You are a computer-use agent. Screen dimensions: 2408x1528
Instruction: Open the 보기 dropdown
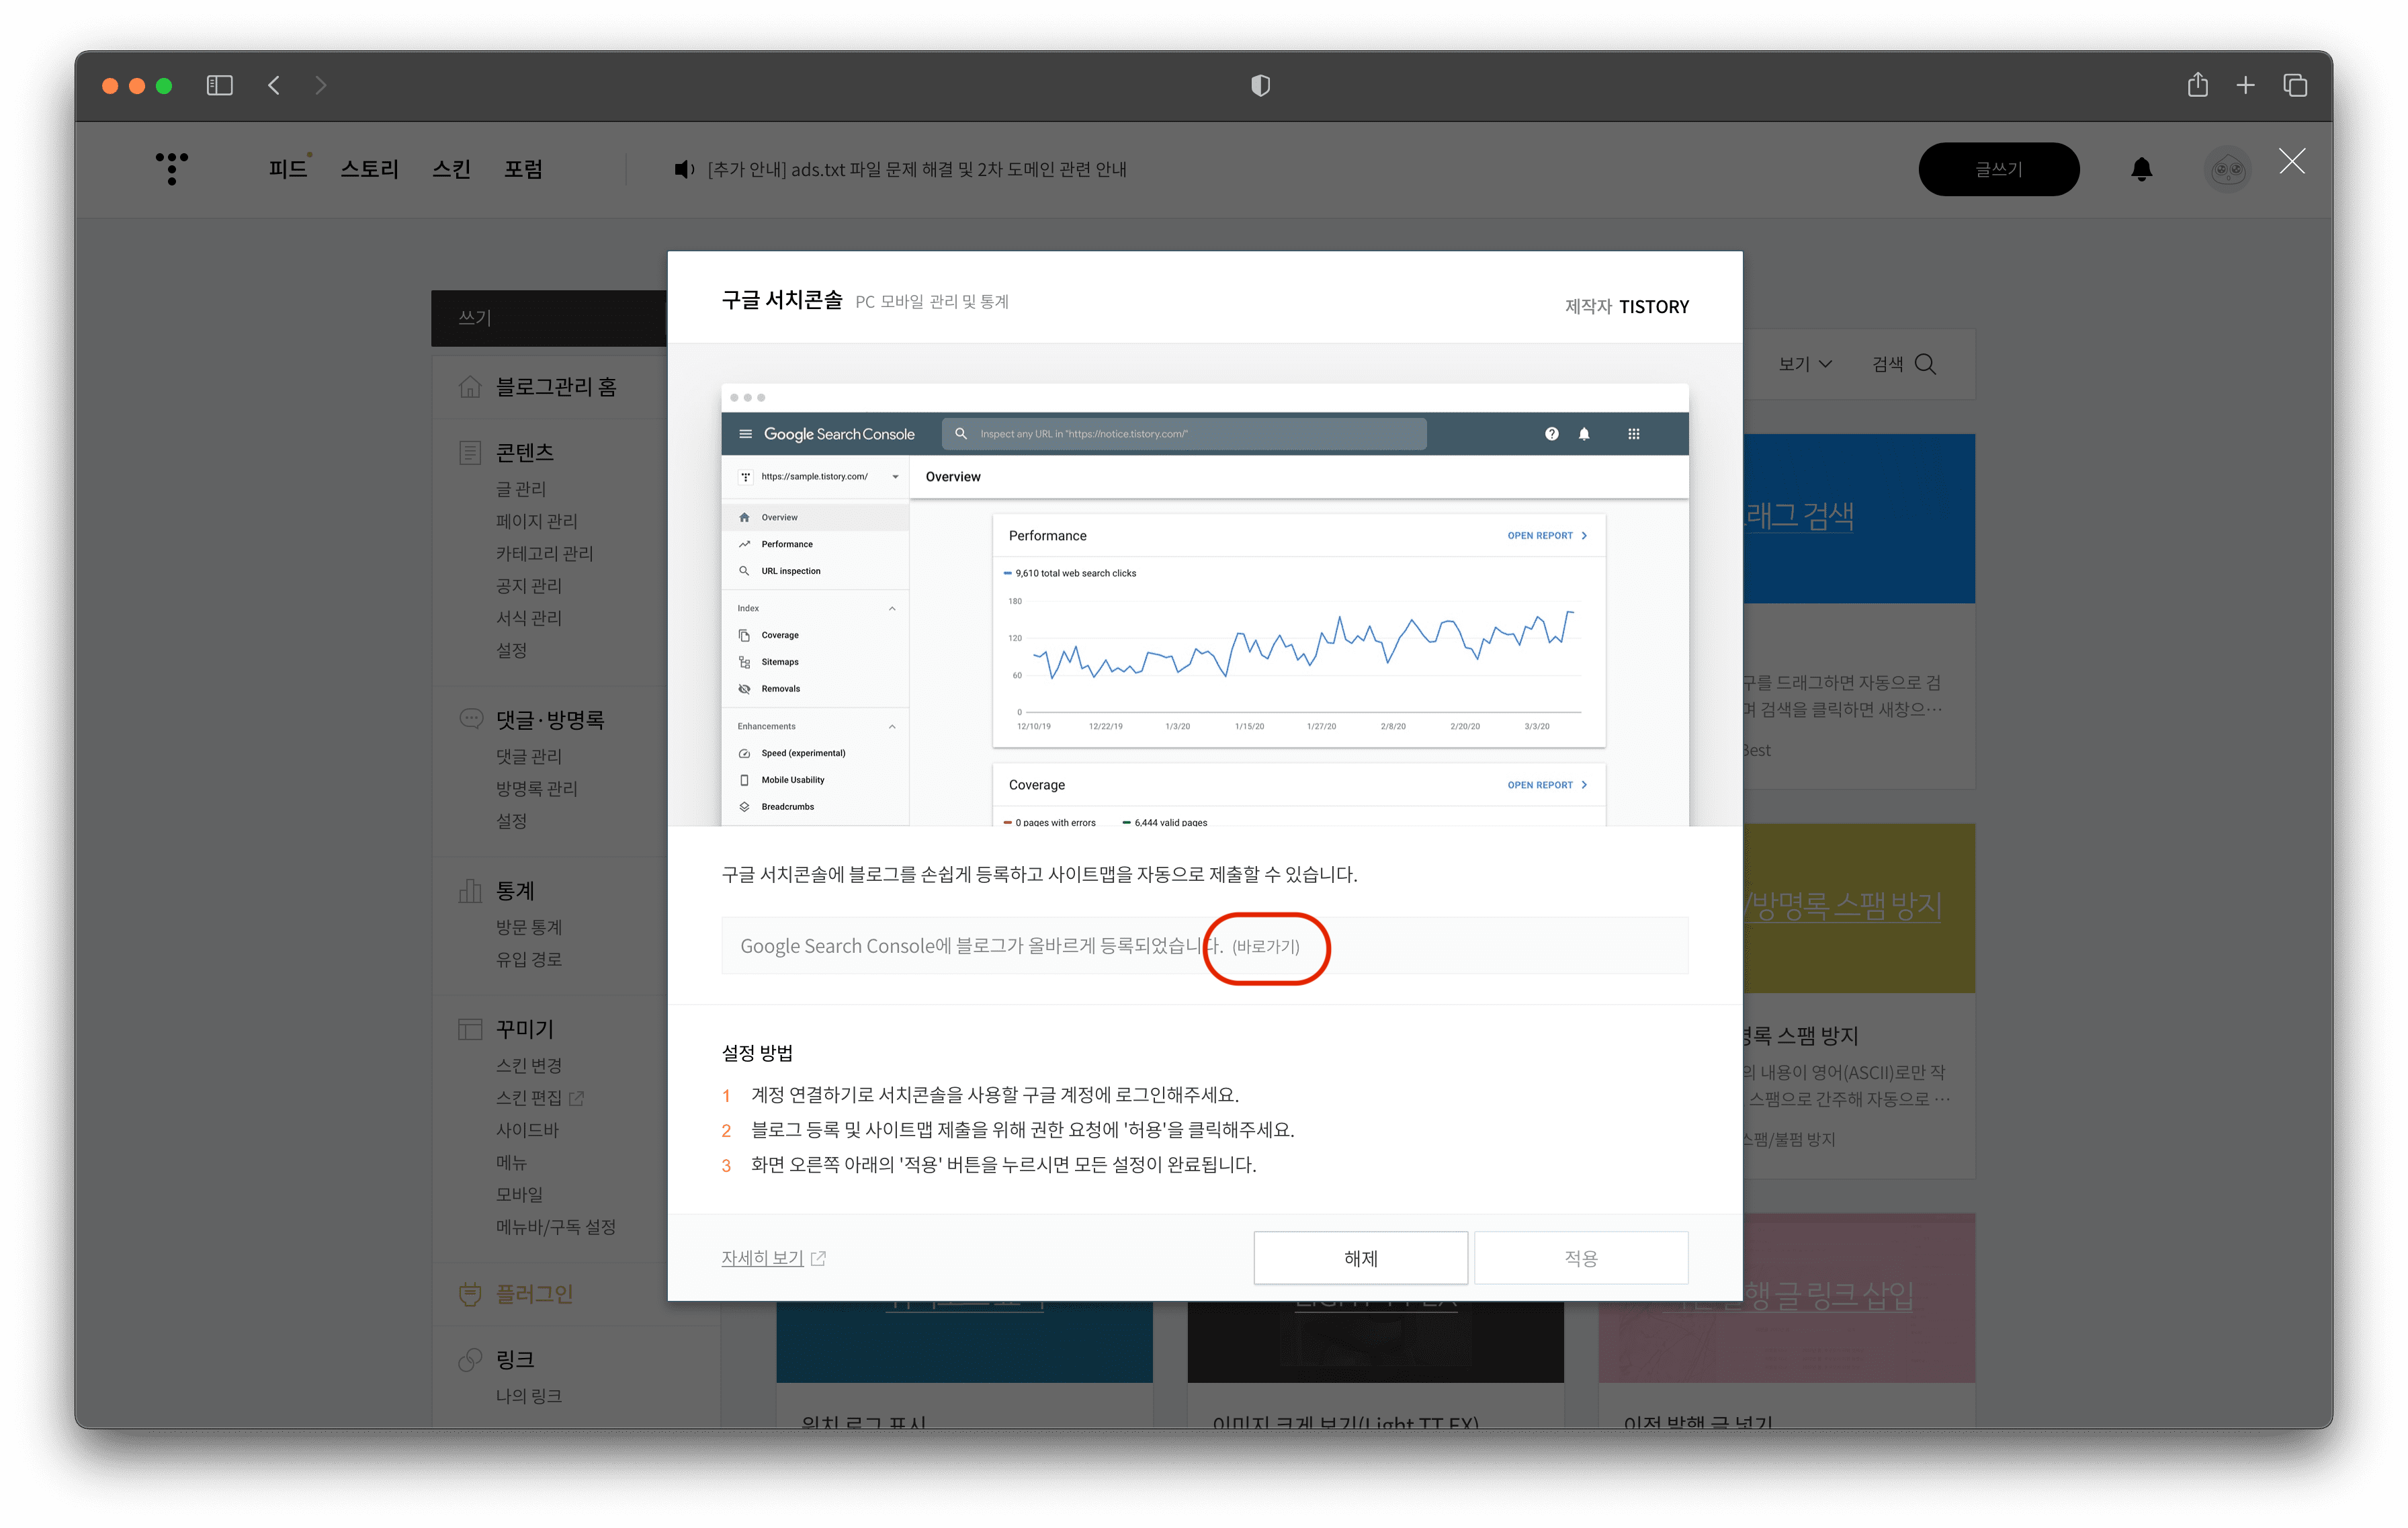click(1805, 364)
